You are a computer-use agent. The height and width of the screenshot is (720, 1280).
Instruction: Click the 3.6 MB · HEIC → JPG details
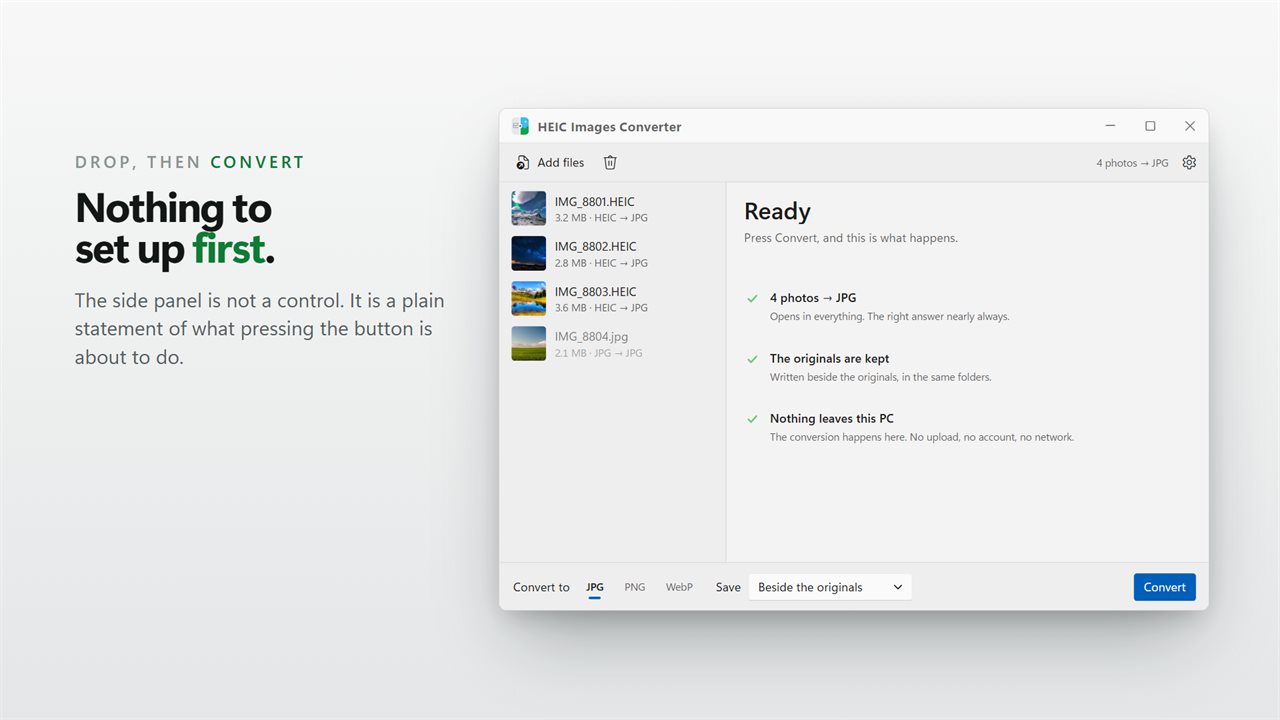point(601,308)
